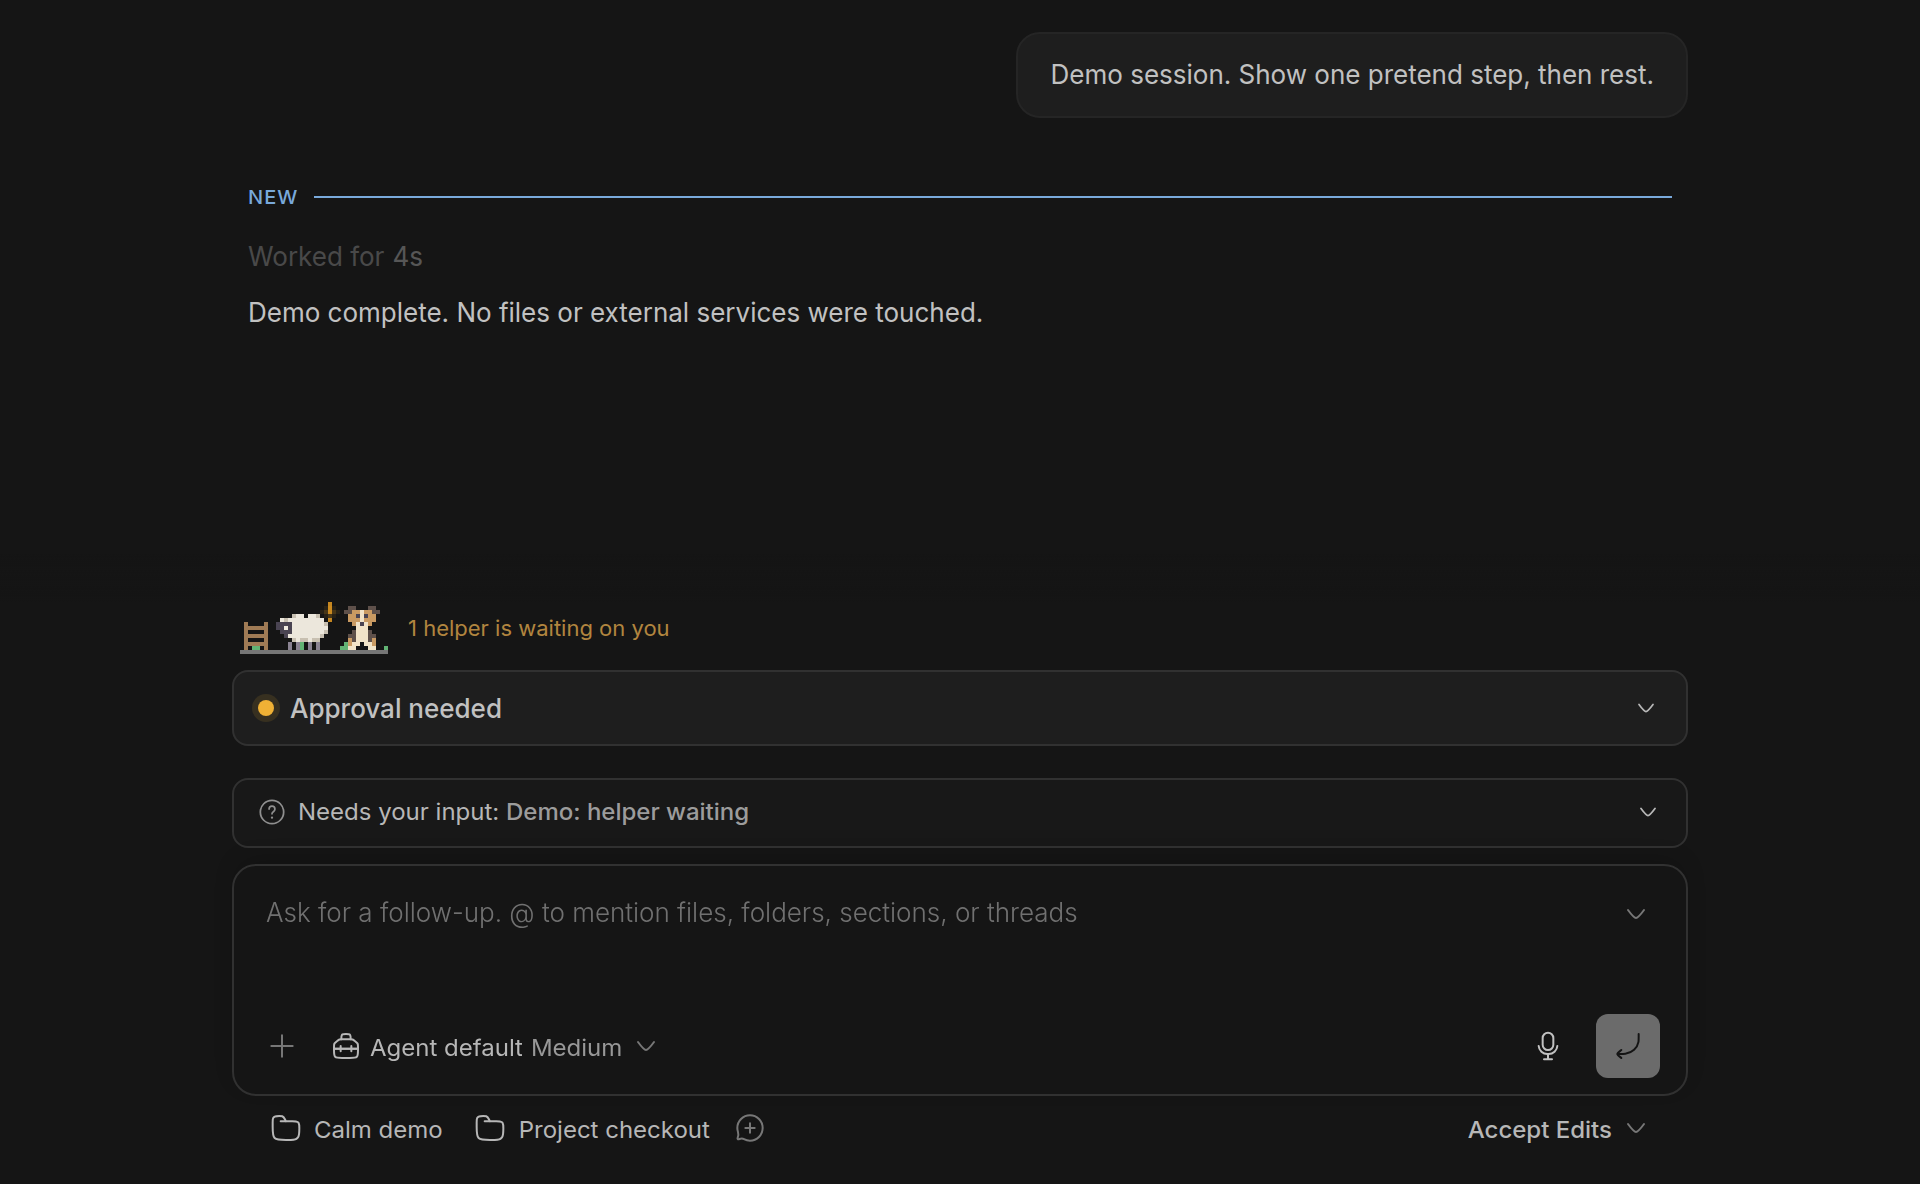
Task: Click '1 helper is waiting on you' text
Action: pos(538,628)
